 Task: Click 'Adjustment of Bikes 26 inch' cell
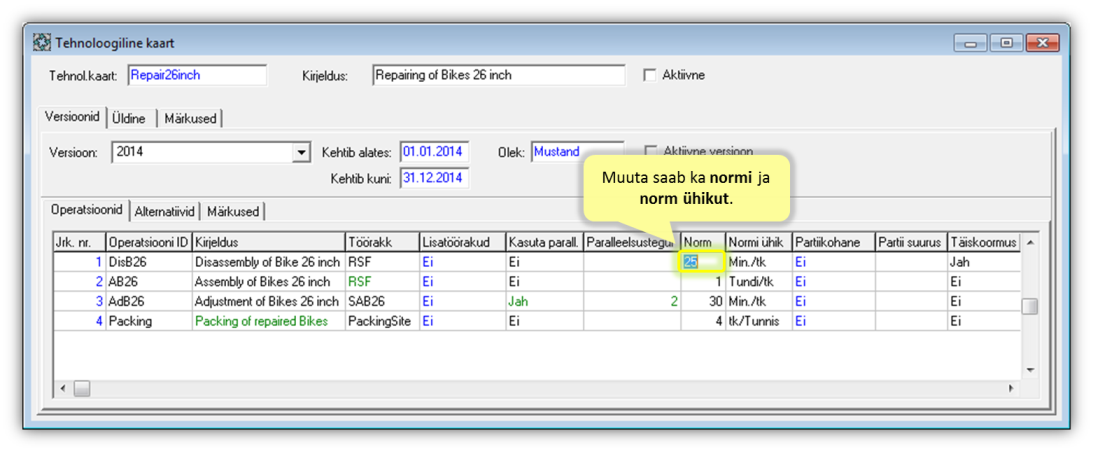(x=268, y=301)
